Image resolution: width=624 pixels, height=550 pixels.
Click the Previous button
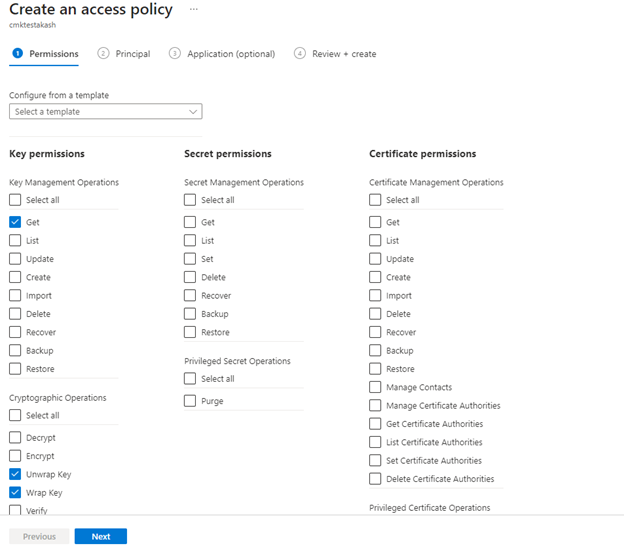click(39, 536)
